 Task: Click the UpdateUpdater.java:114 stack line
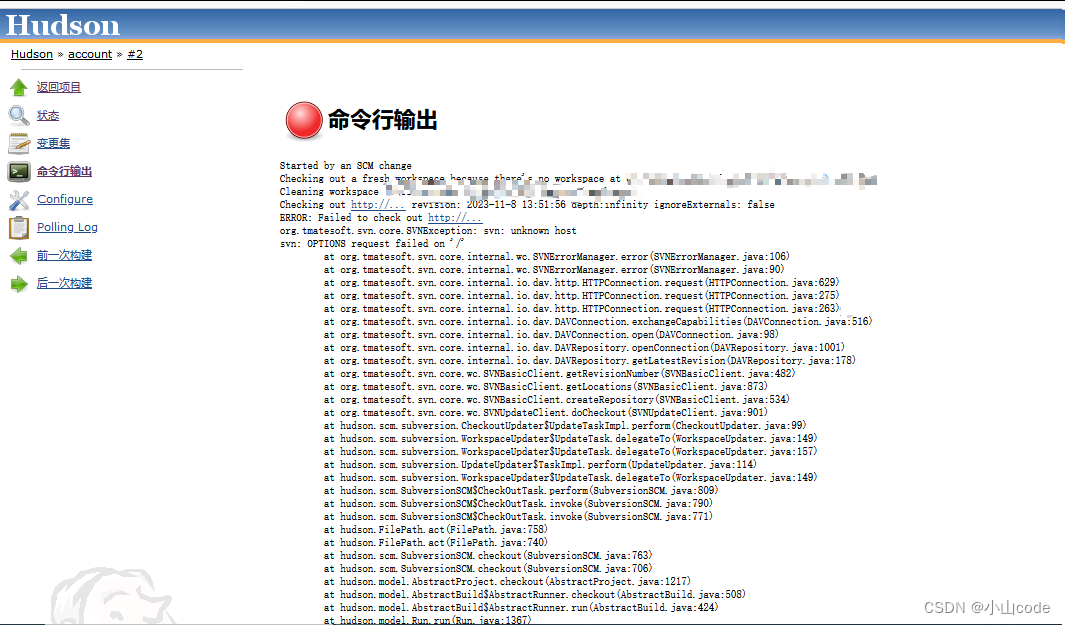point(540,465)
